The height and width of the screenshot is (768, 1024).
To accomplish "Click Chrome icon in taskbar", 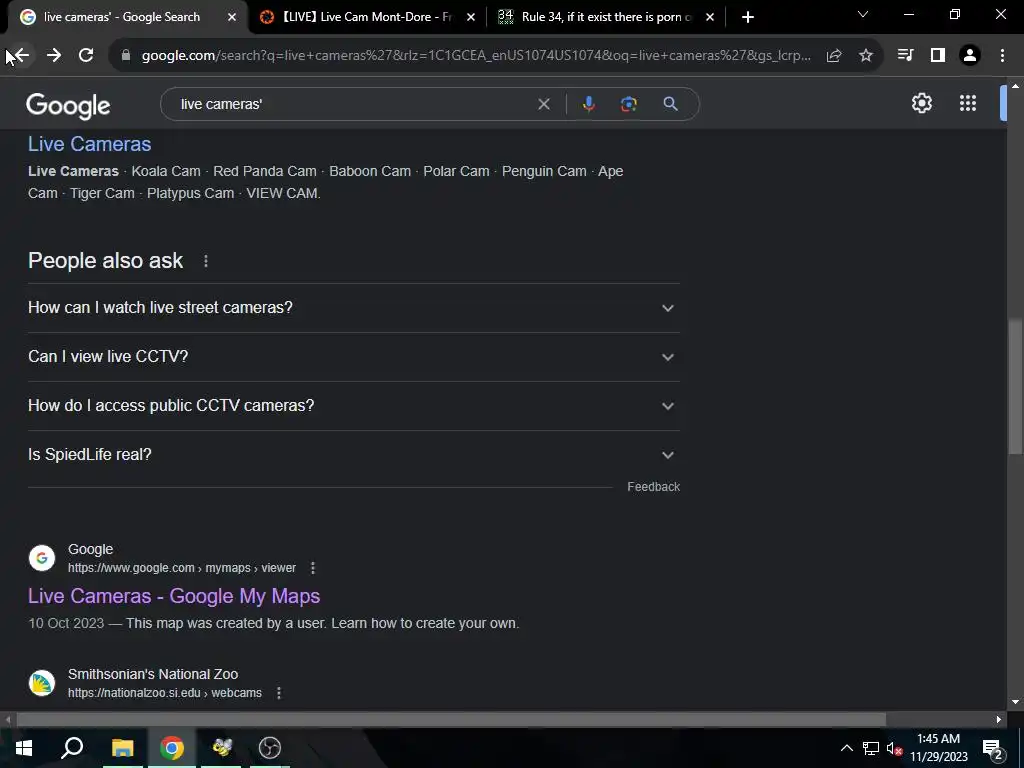I will tap(172, 748).
